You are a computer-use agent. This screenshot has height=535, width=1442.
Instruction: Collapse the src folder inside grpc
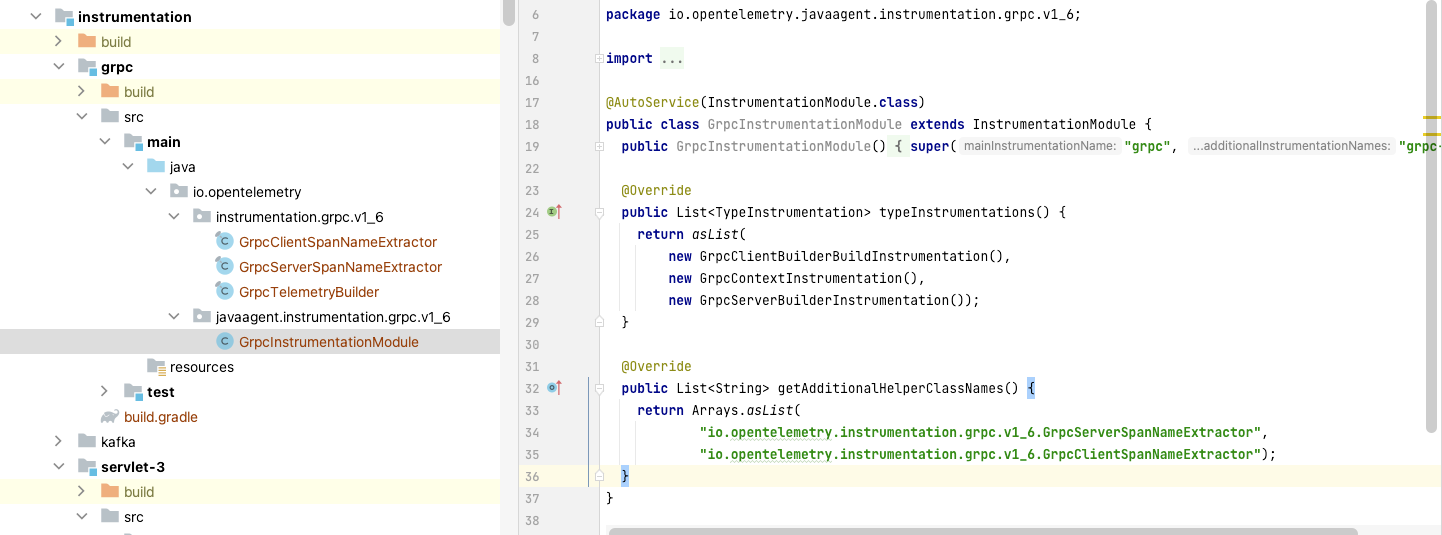click(x=81, y=117)
